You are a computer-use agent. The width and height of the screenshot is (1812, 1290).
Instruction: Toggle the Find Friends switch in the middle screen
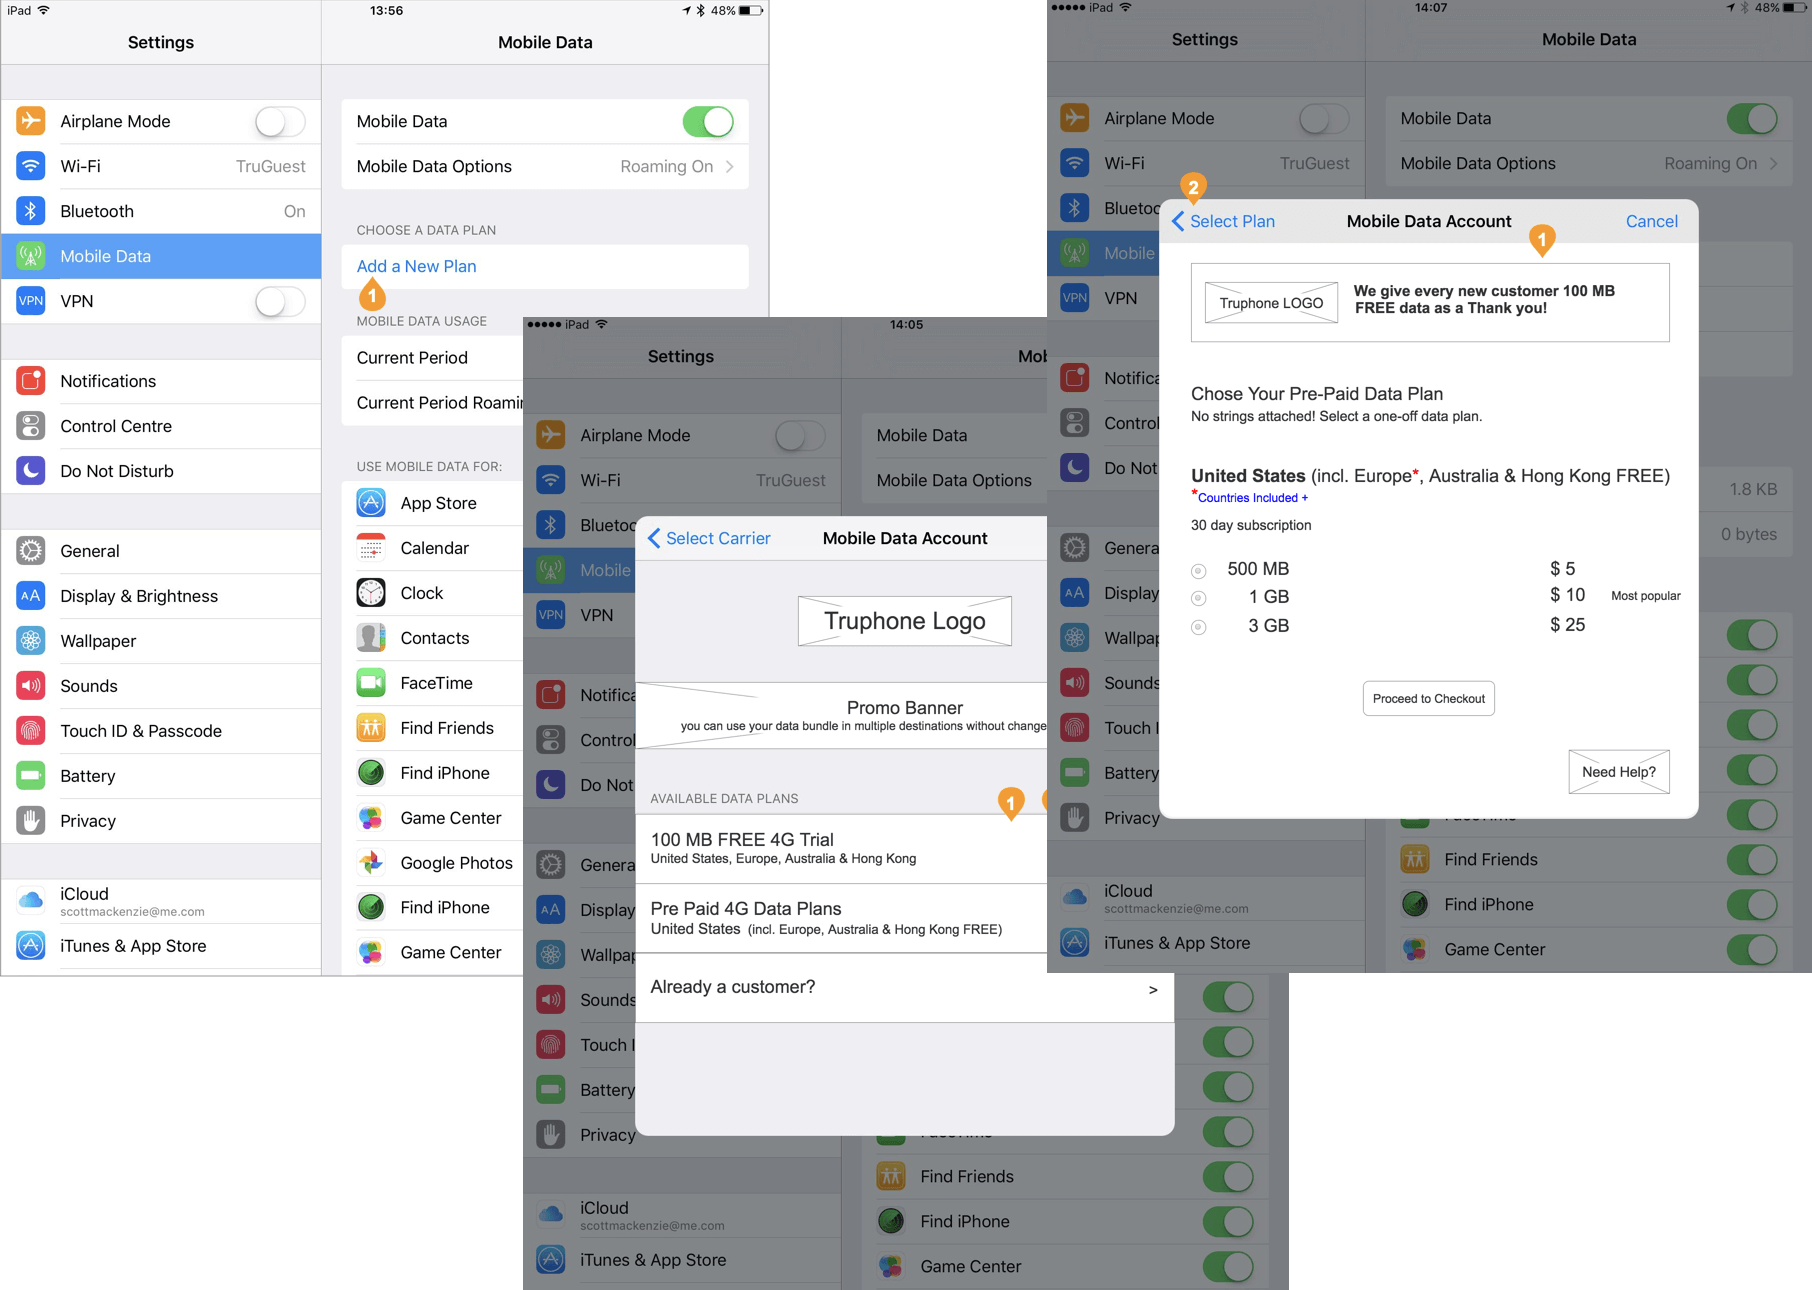coord(1228,1177)
